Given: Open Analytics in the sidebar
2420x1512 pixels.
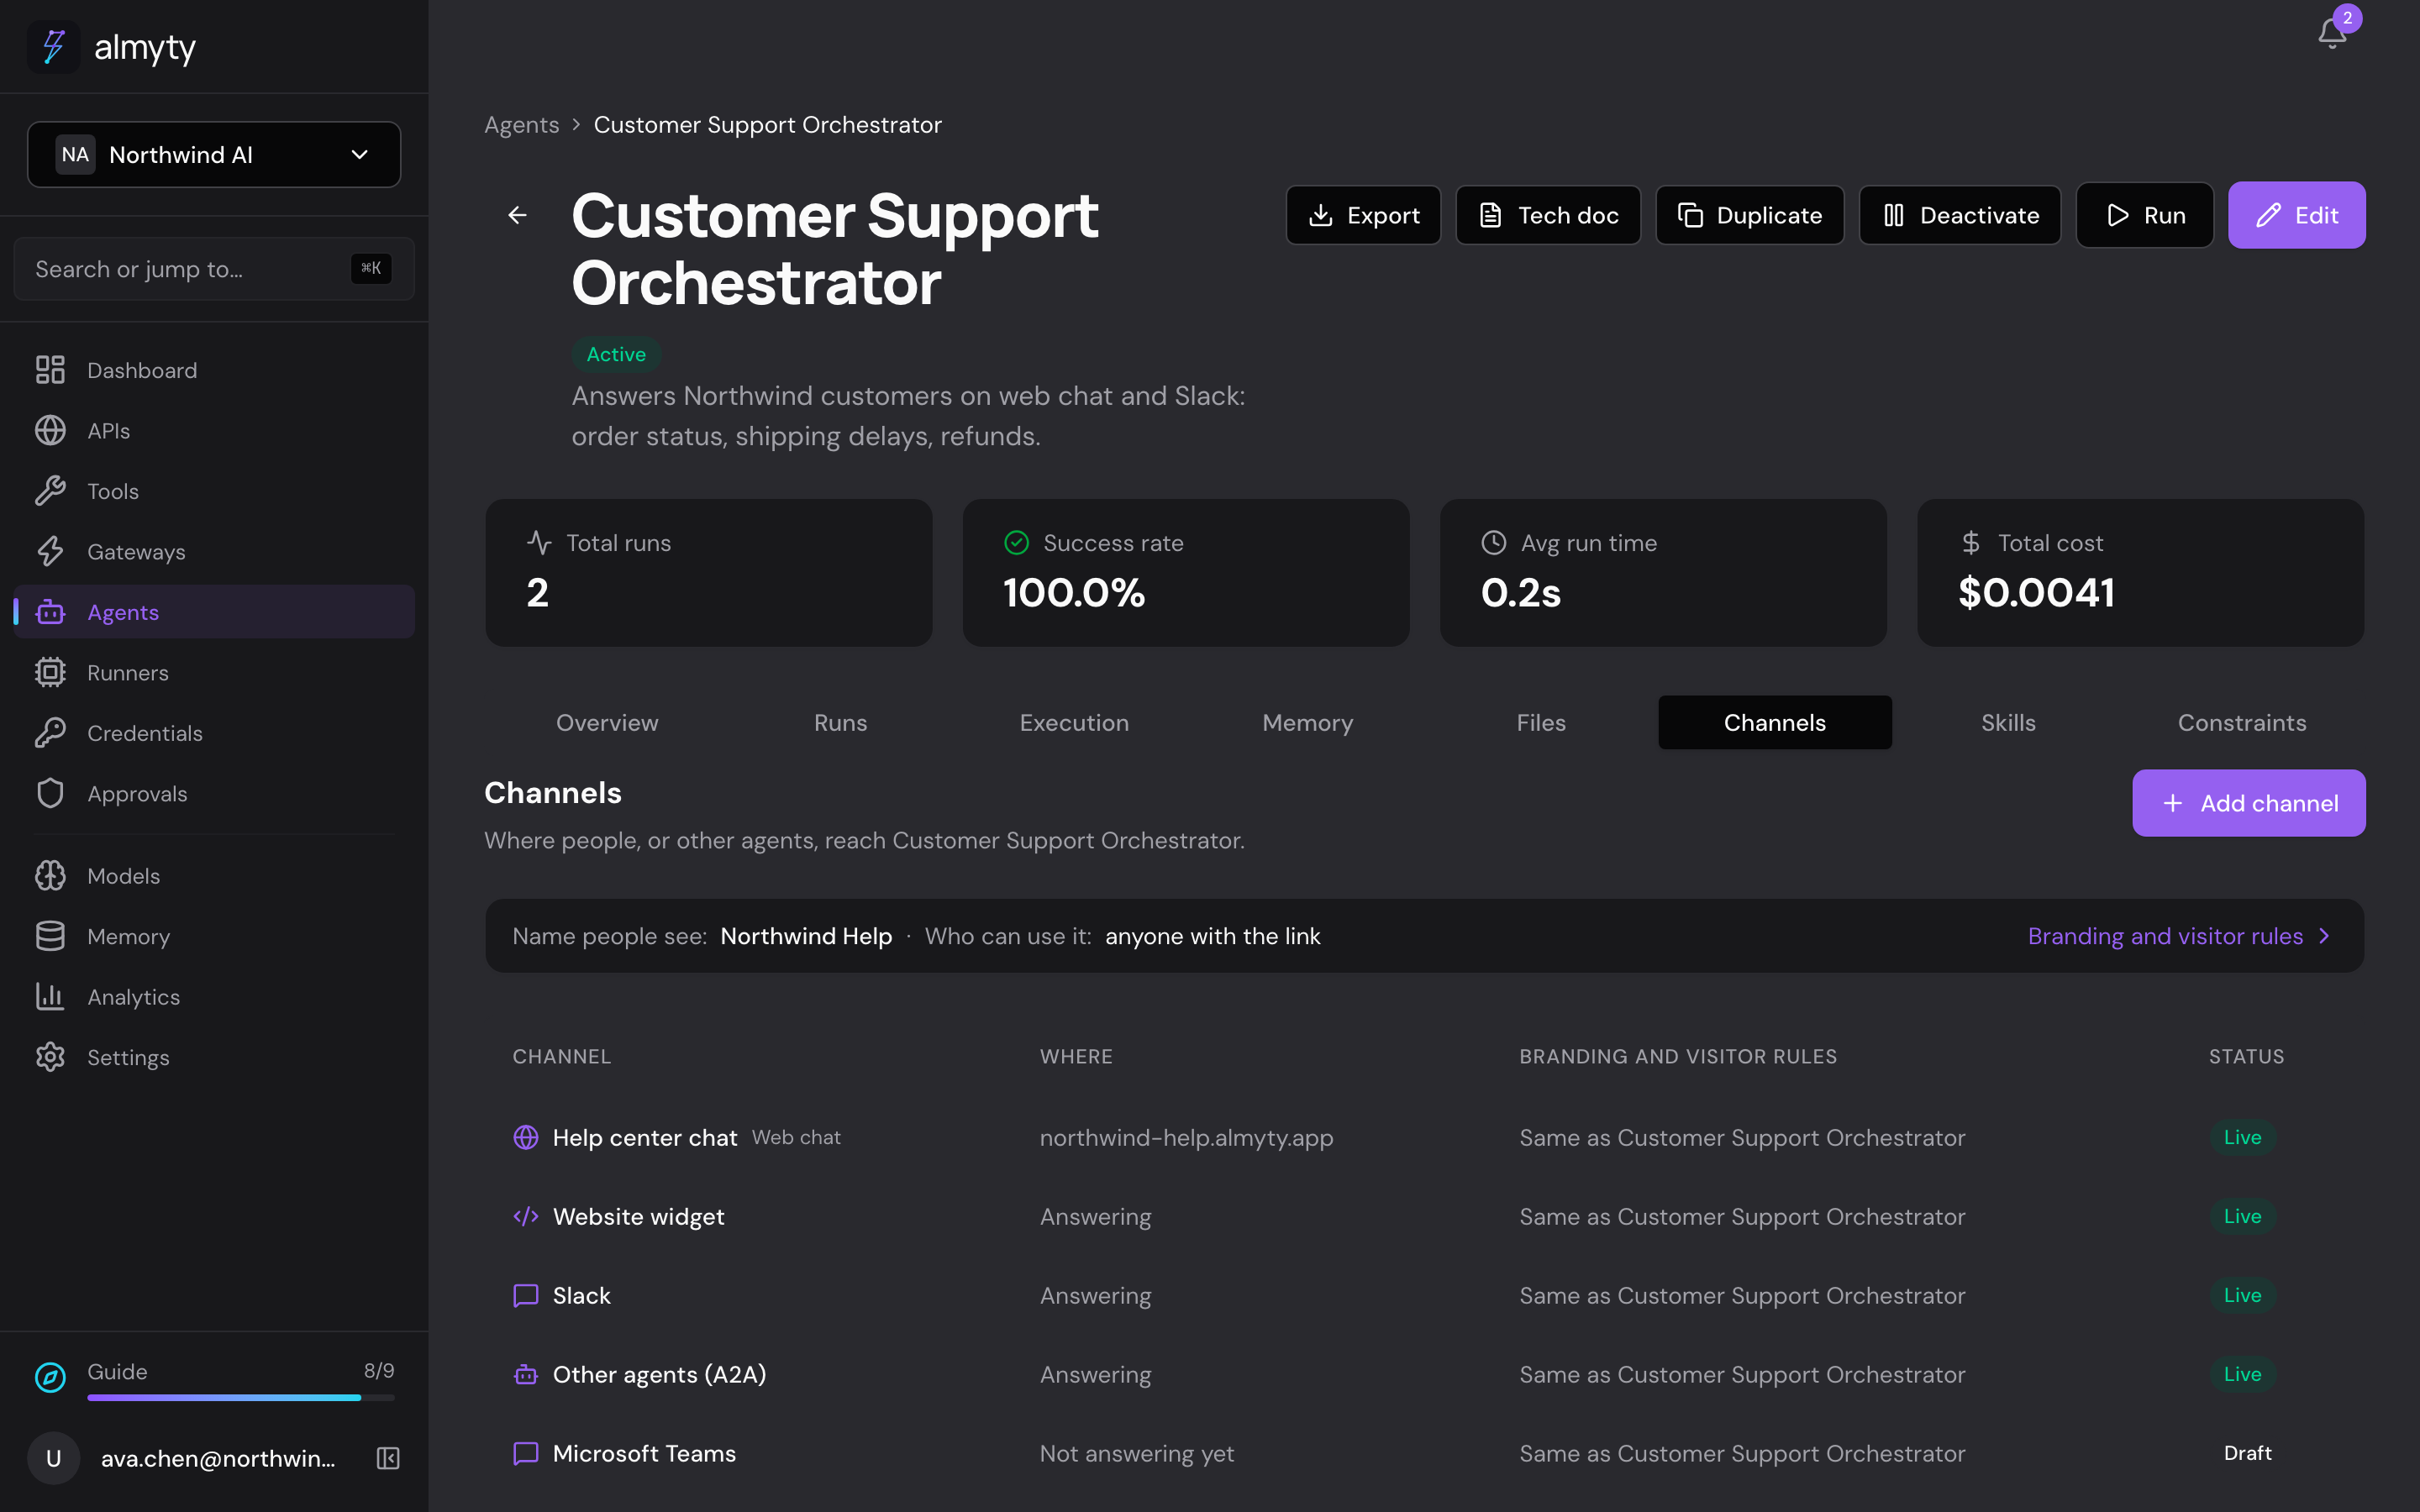Looking at the screenshot, I should (x=214, y=996).
